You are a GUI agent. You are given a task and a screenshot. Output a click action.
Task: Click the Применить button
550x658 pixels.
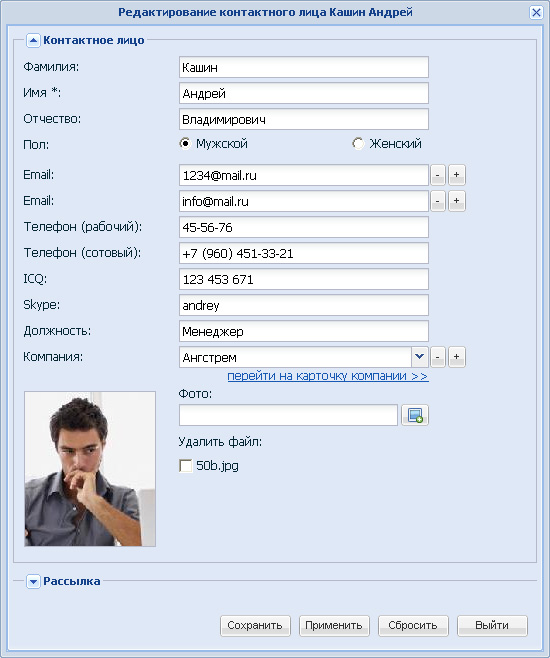click(x=334, y=626)
